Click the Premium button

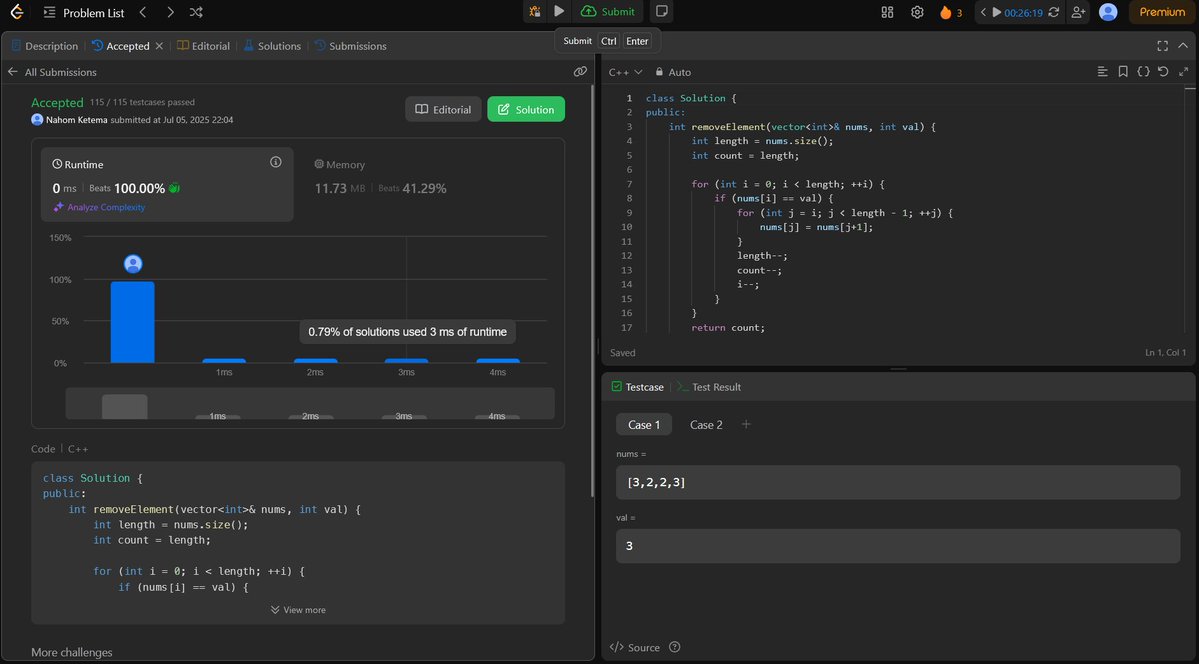tap(1162, 11)
